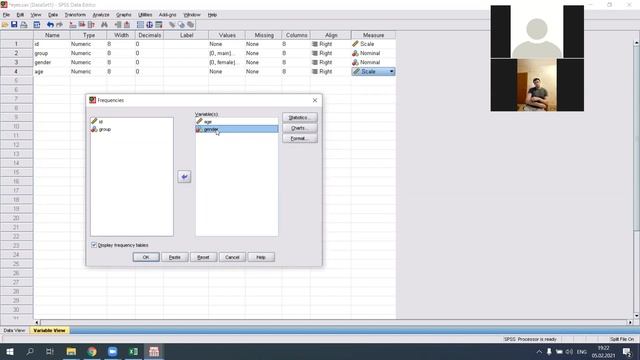The width and height of the screenshot is (640, 360).
Task: Click the Variables info toolbar icon
Action: pyautogui.click(x=91, y=25)
